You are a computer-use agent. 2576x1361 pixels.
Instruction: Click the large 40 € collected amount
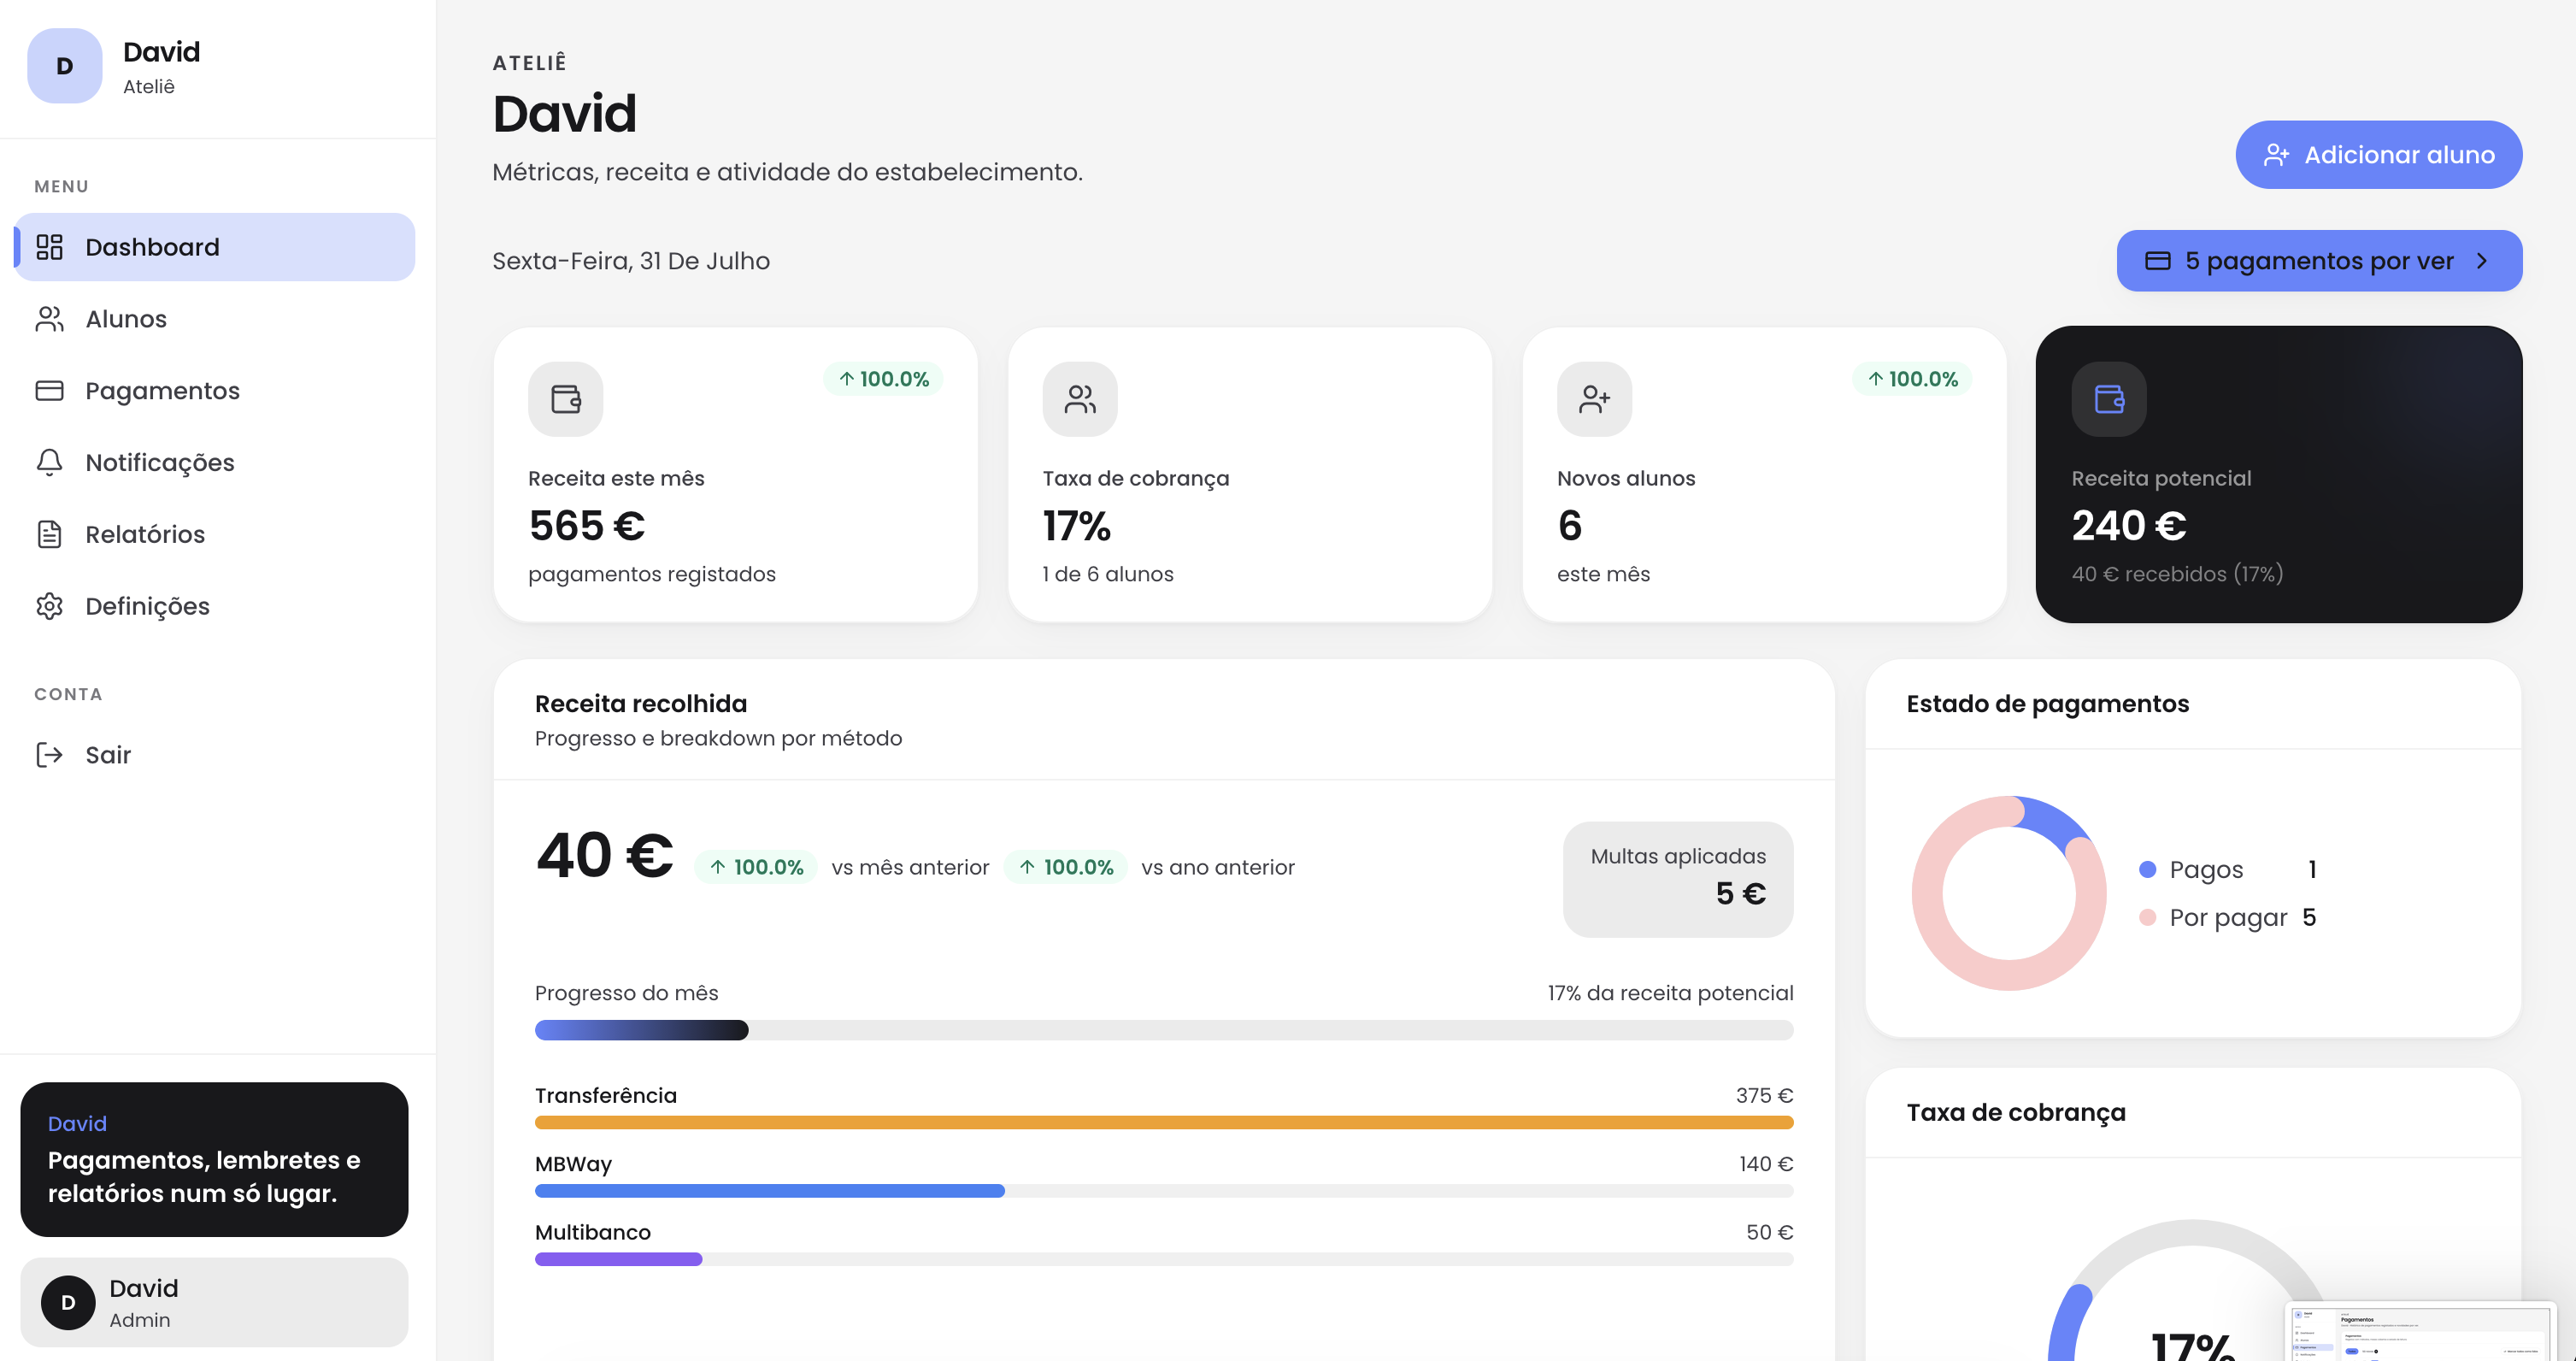(605, 856)
